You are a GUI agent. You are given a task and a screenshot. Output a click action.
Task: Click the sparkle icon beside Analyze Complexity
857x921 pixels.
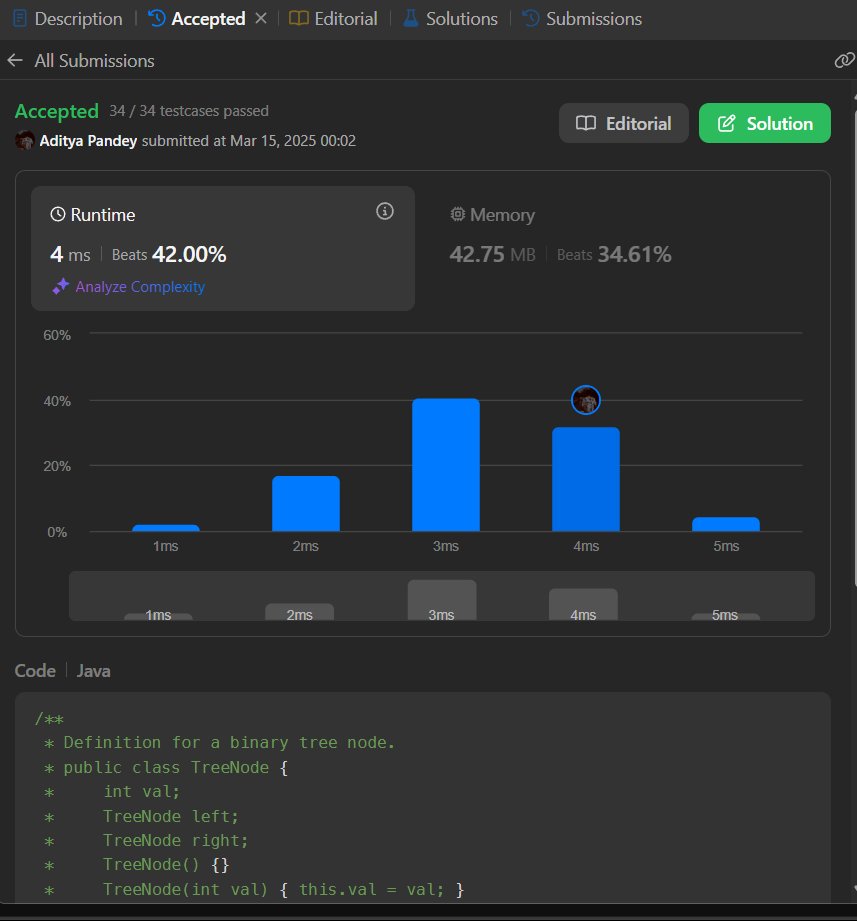[x=61, y=287]
